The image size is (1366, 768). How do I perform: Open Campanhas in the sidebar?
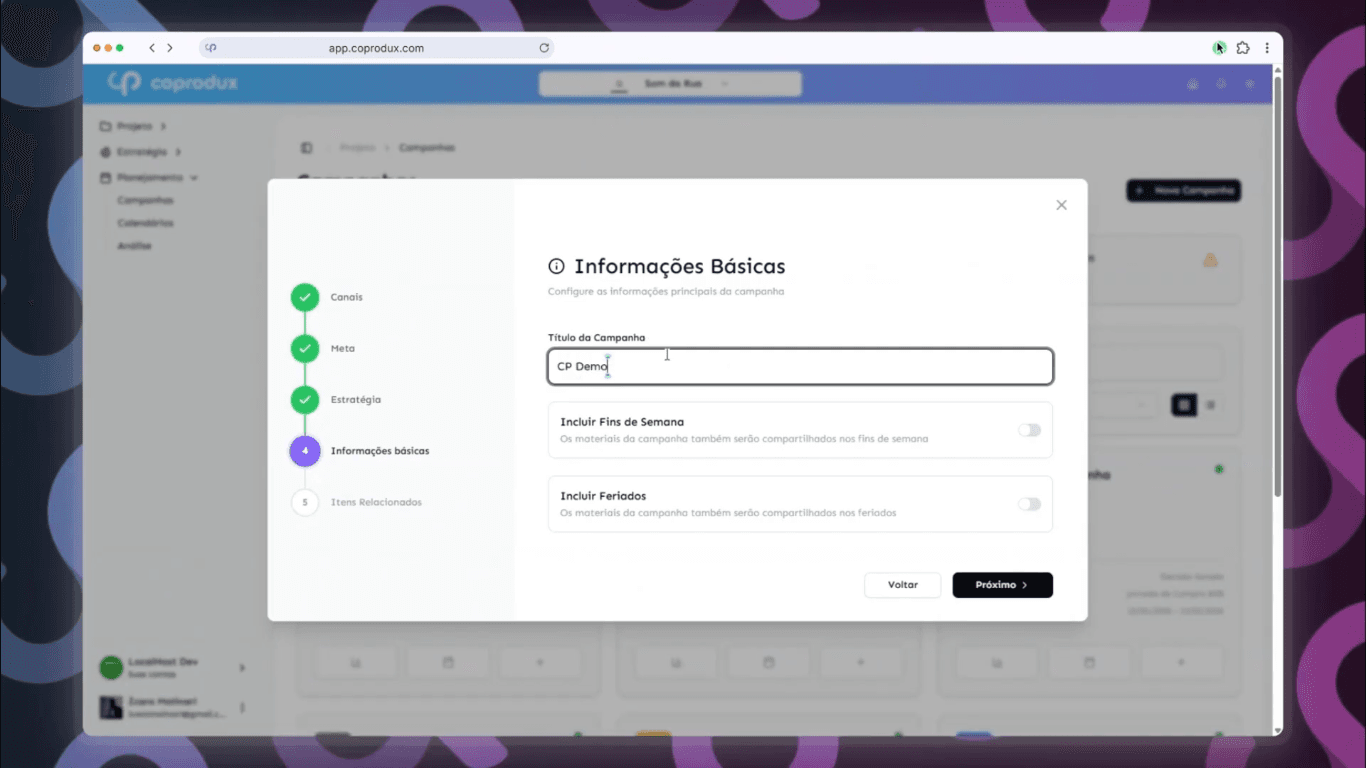[x=145, y=200]
